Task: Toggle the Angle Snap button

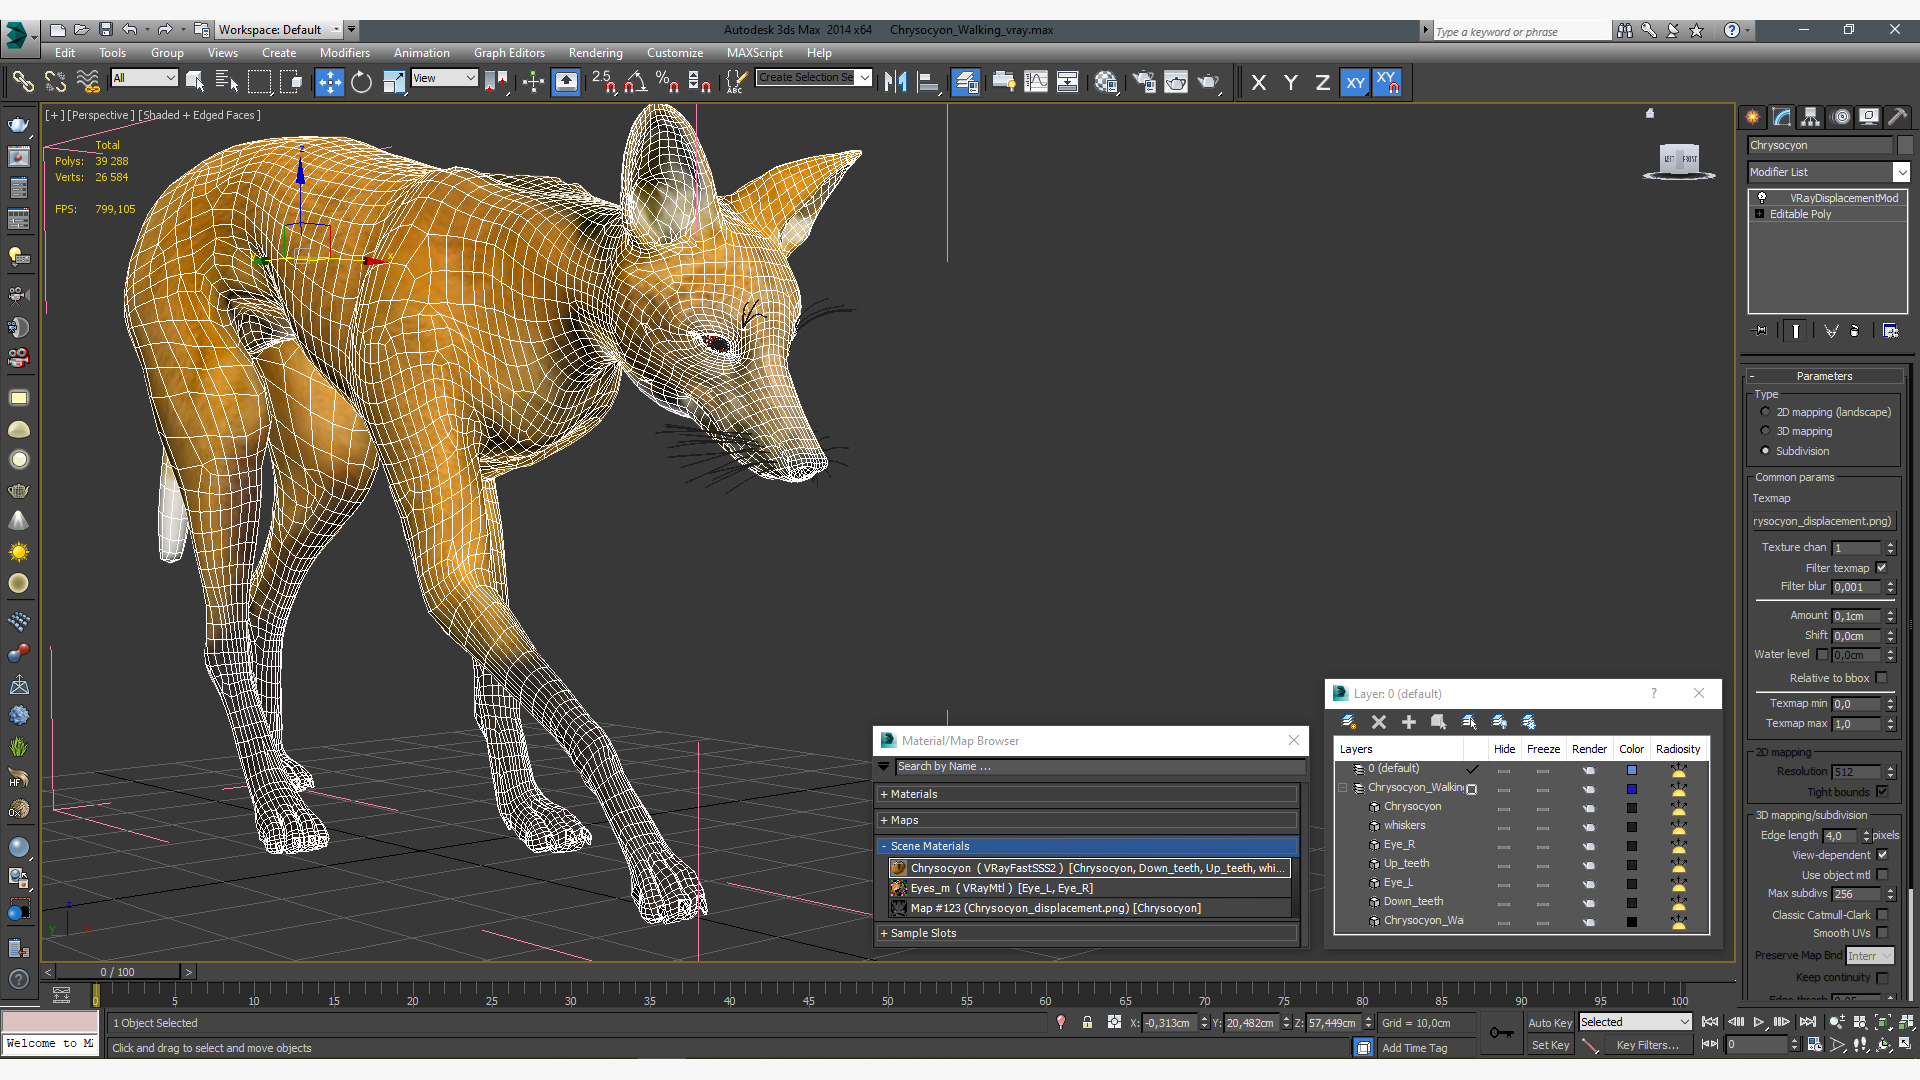Action: click(636, 82)
